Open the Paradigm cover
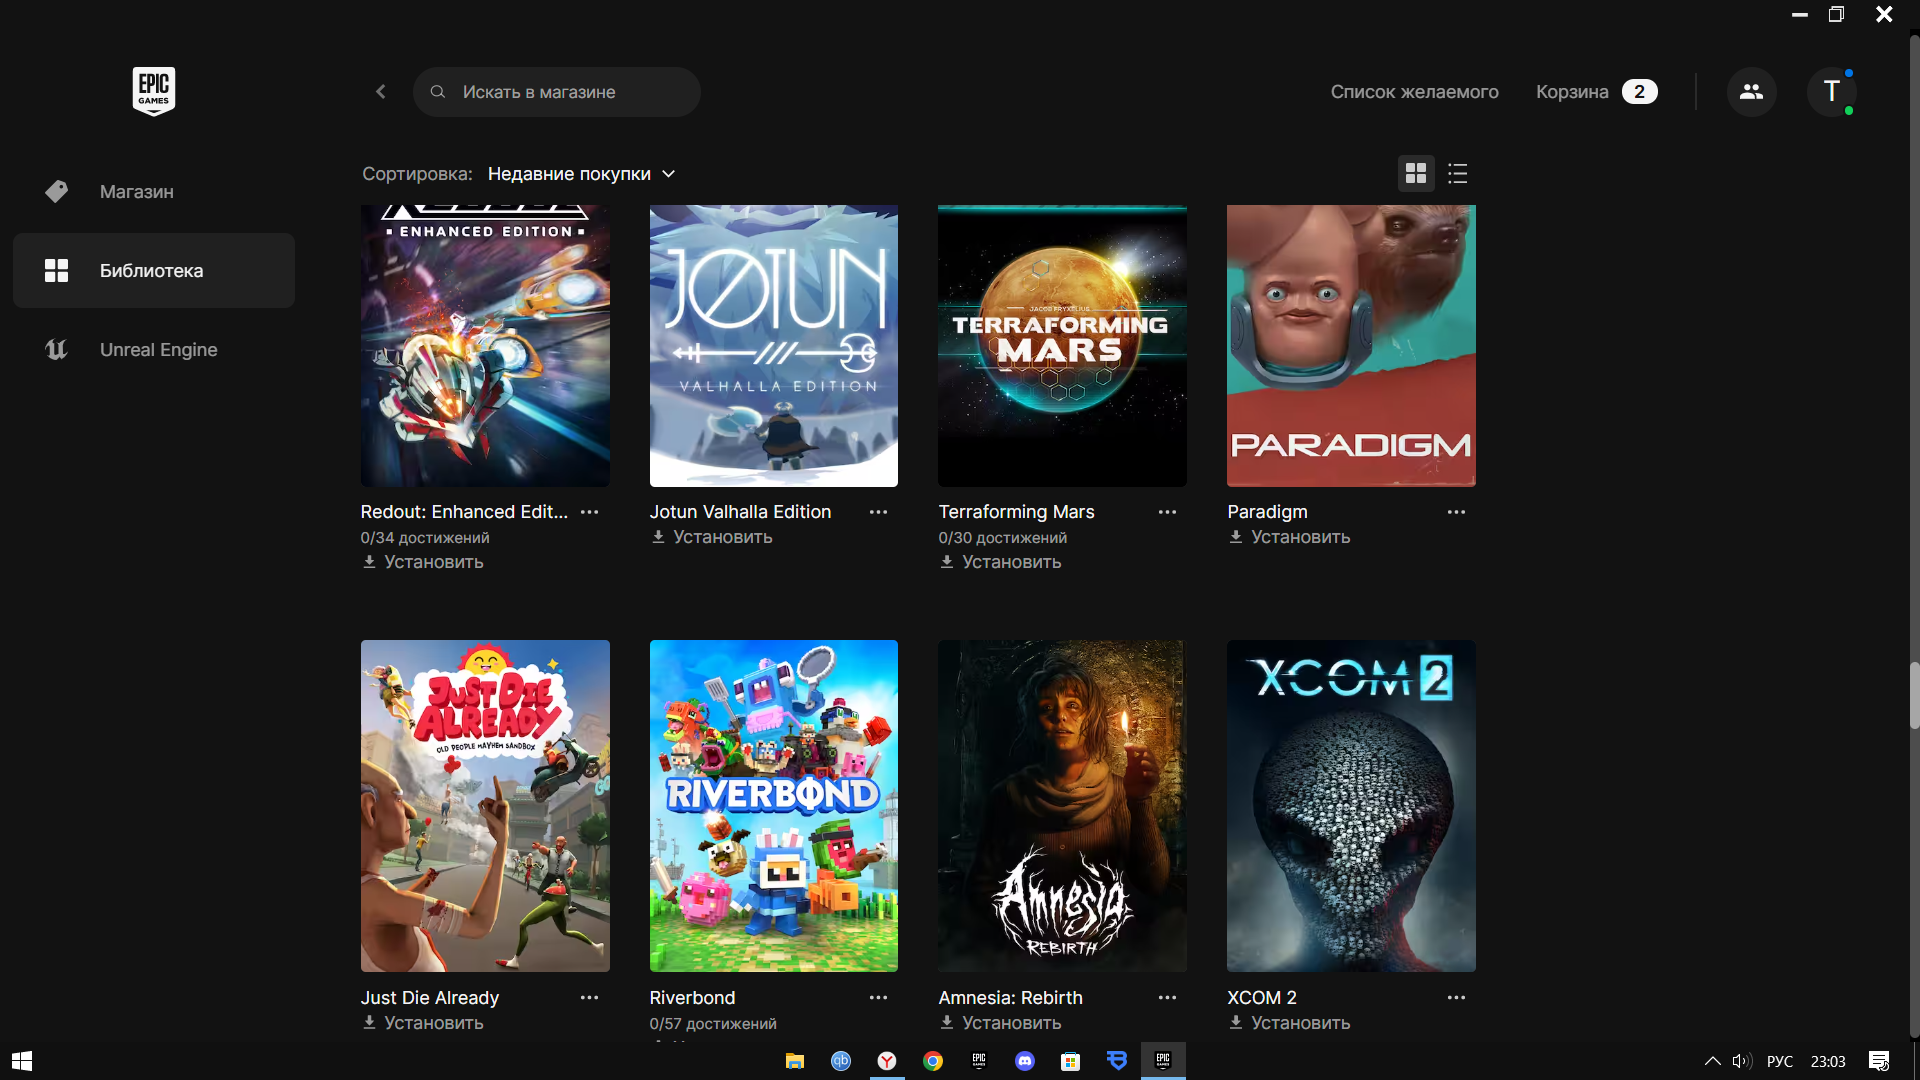Image resolution: width=1920 pixels, height=1080 pixels. [x=1351, y=346]
